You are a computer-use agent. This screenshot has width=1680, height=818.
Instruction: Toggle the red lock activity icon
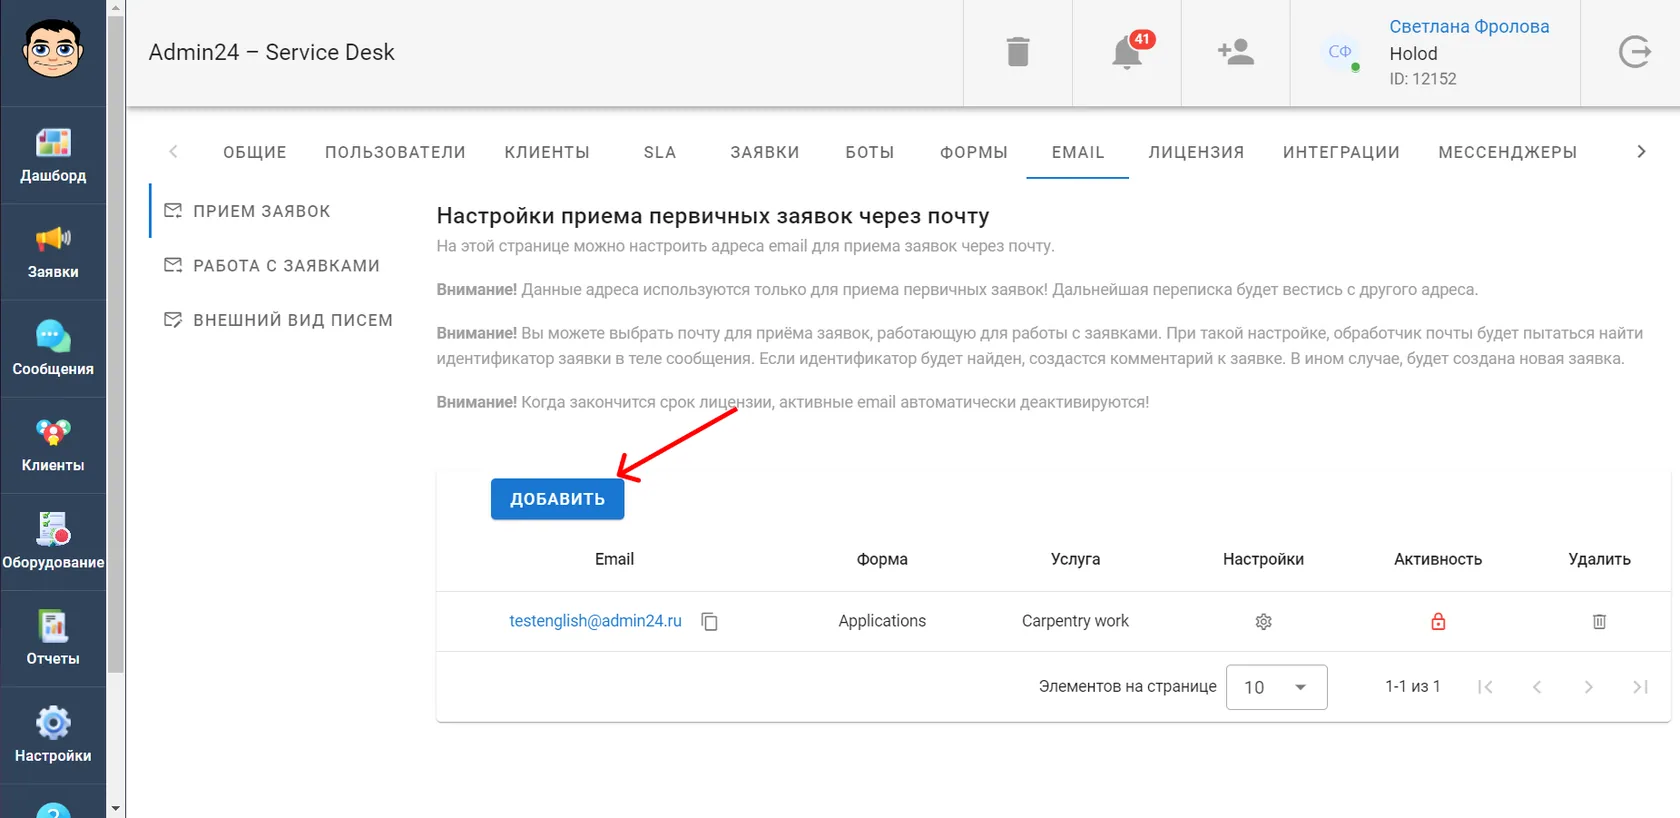coord(1438,621)
